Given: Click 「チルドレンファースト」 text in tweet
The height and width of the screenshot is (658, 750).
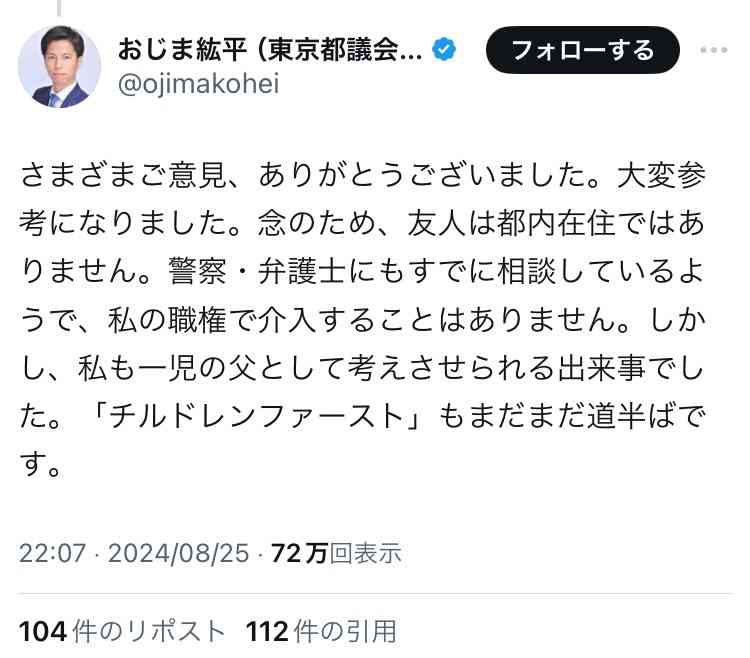Looking at the screenshot, I should pos(258,416).
